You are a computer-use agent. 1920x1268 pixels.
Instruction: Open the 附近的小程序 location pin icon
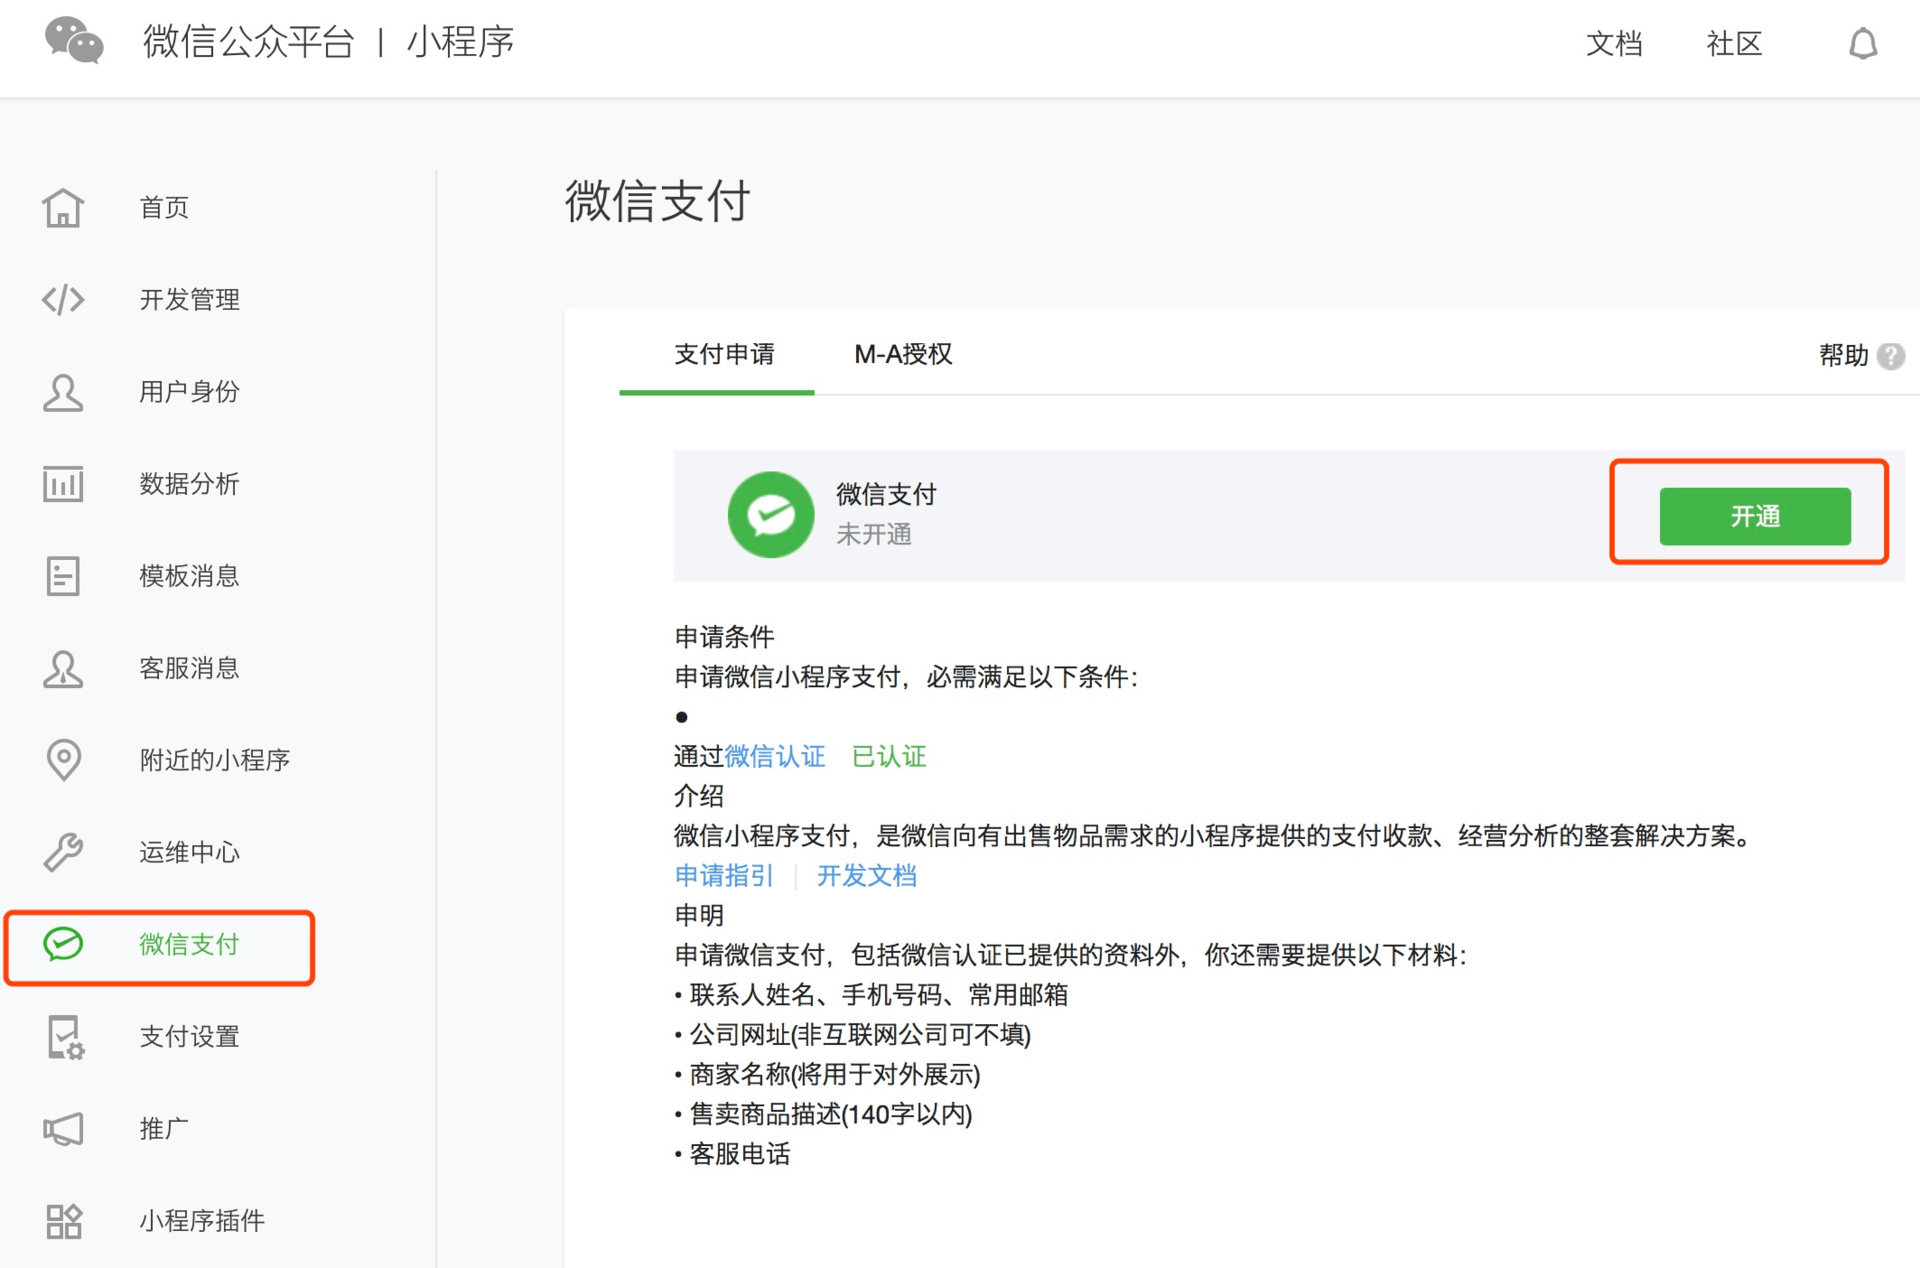62,760
